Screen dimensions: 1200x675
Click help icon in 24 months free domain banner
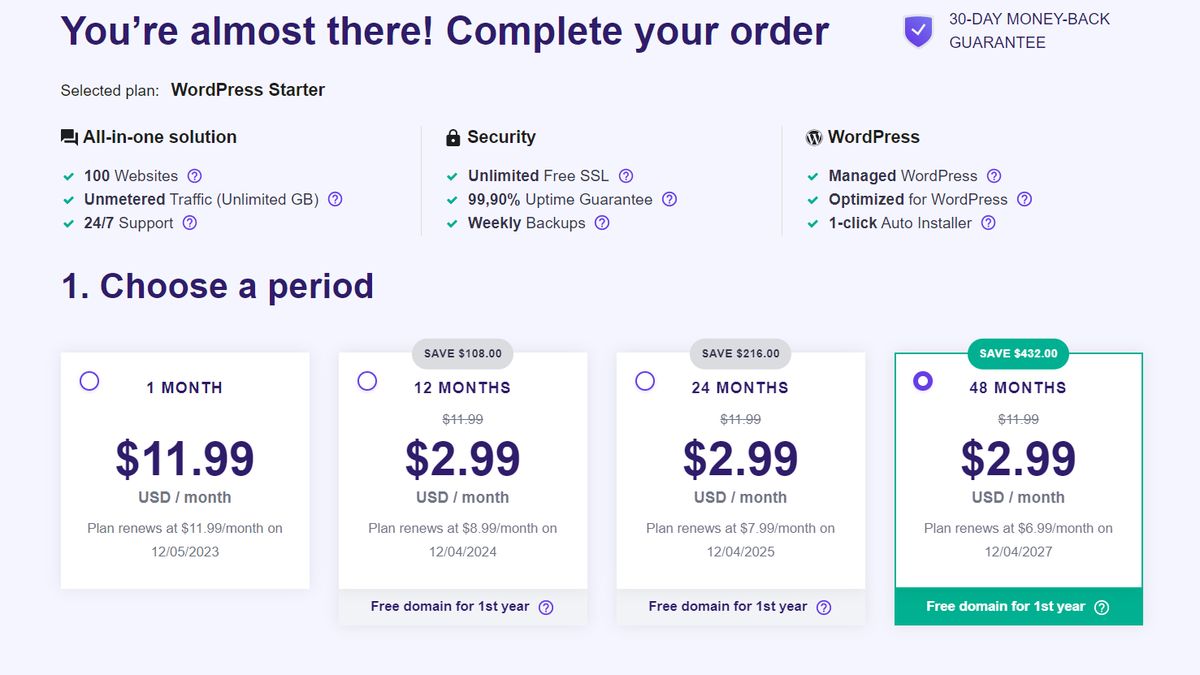pos(824,607)
